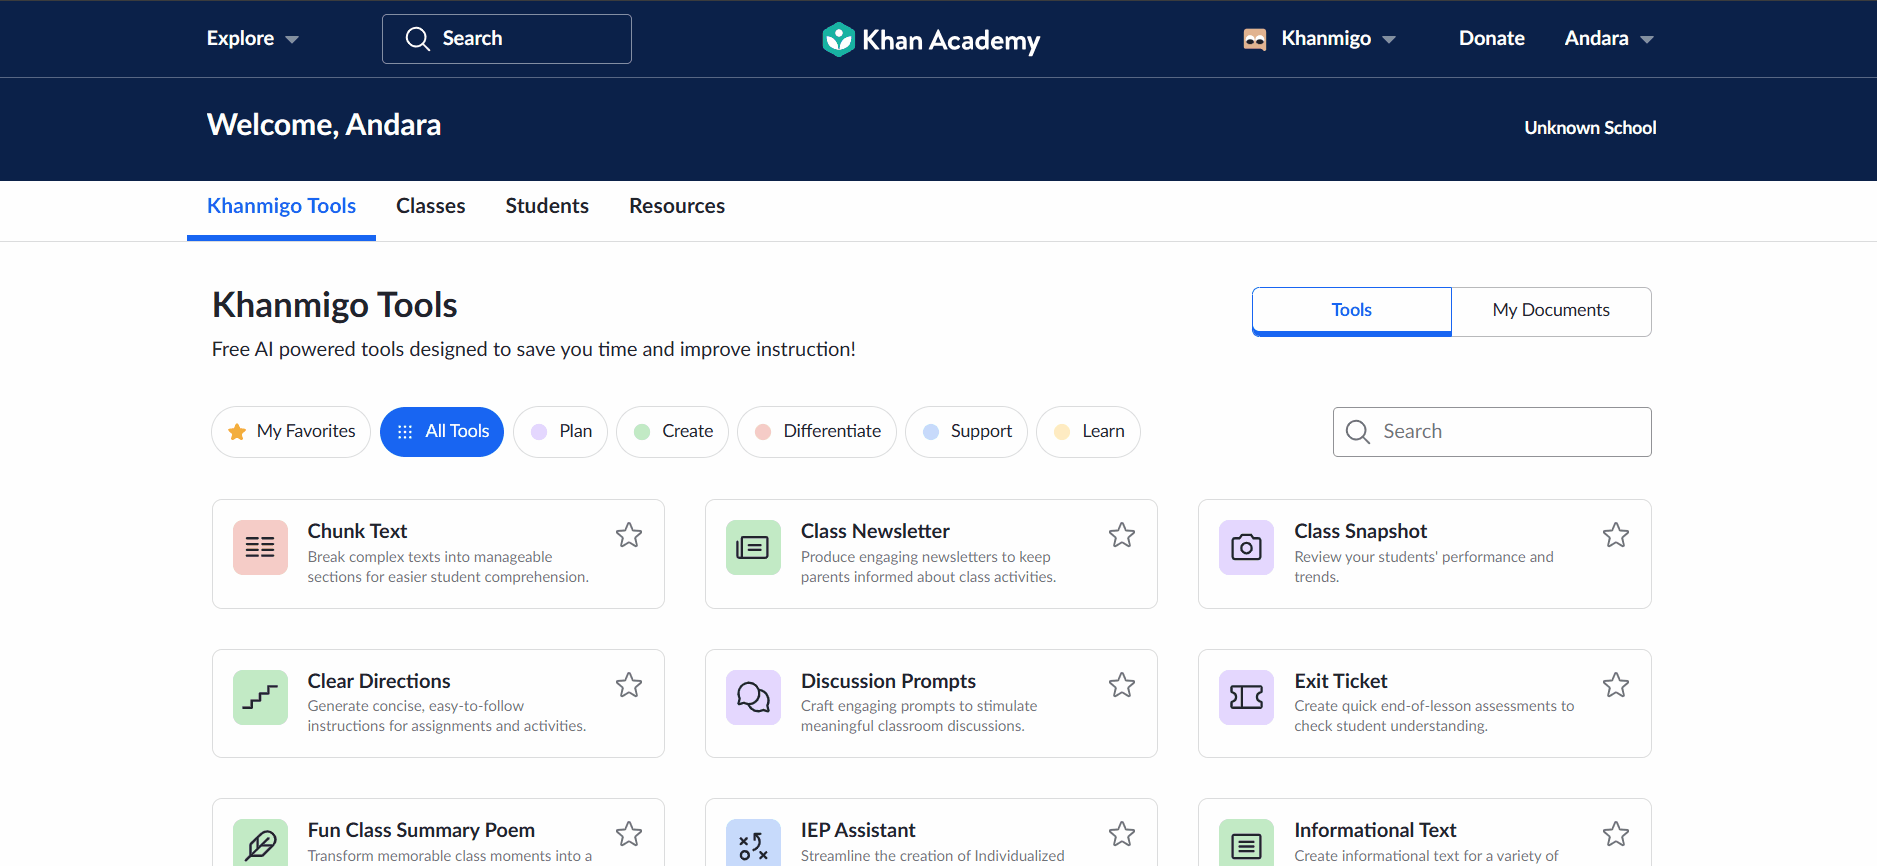
Task: Select the Tools view tab
Action: click(1352, 311)
